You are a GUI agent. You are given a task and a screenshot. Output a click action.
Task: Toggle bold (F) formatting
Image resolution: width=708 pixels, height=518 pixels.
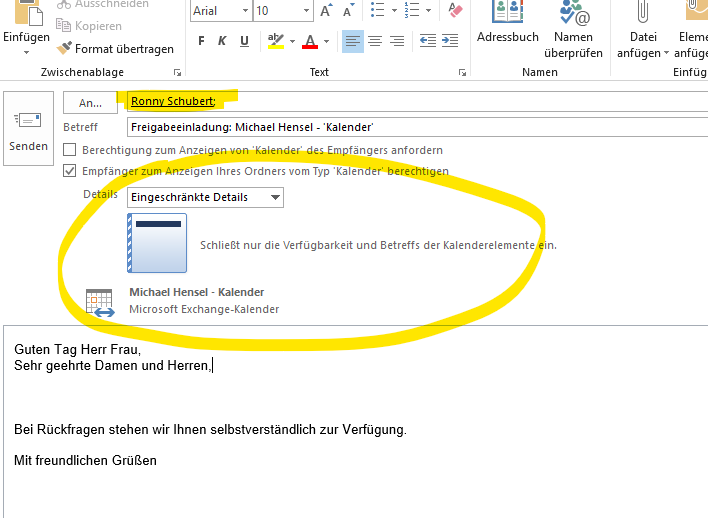tap(201, 41)
